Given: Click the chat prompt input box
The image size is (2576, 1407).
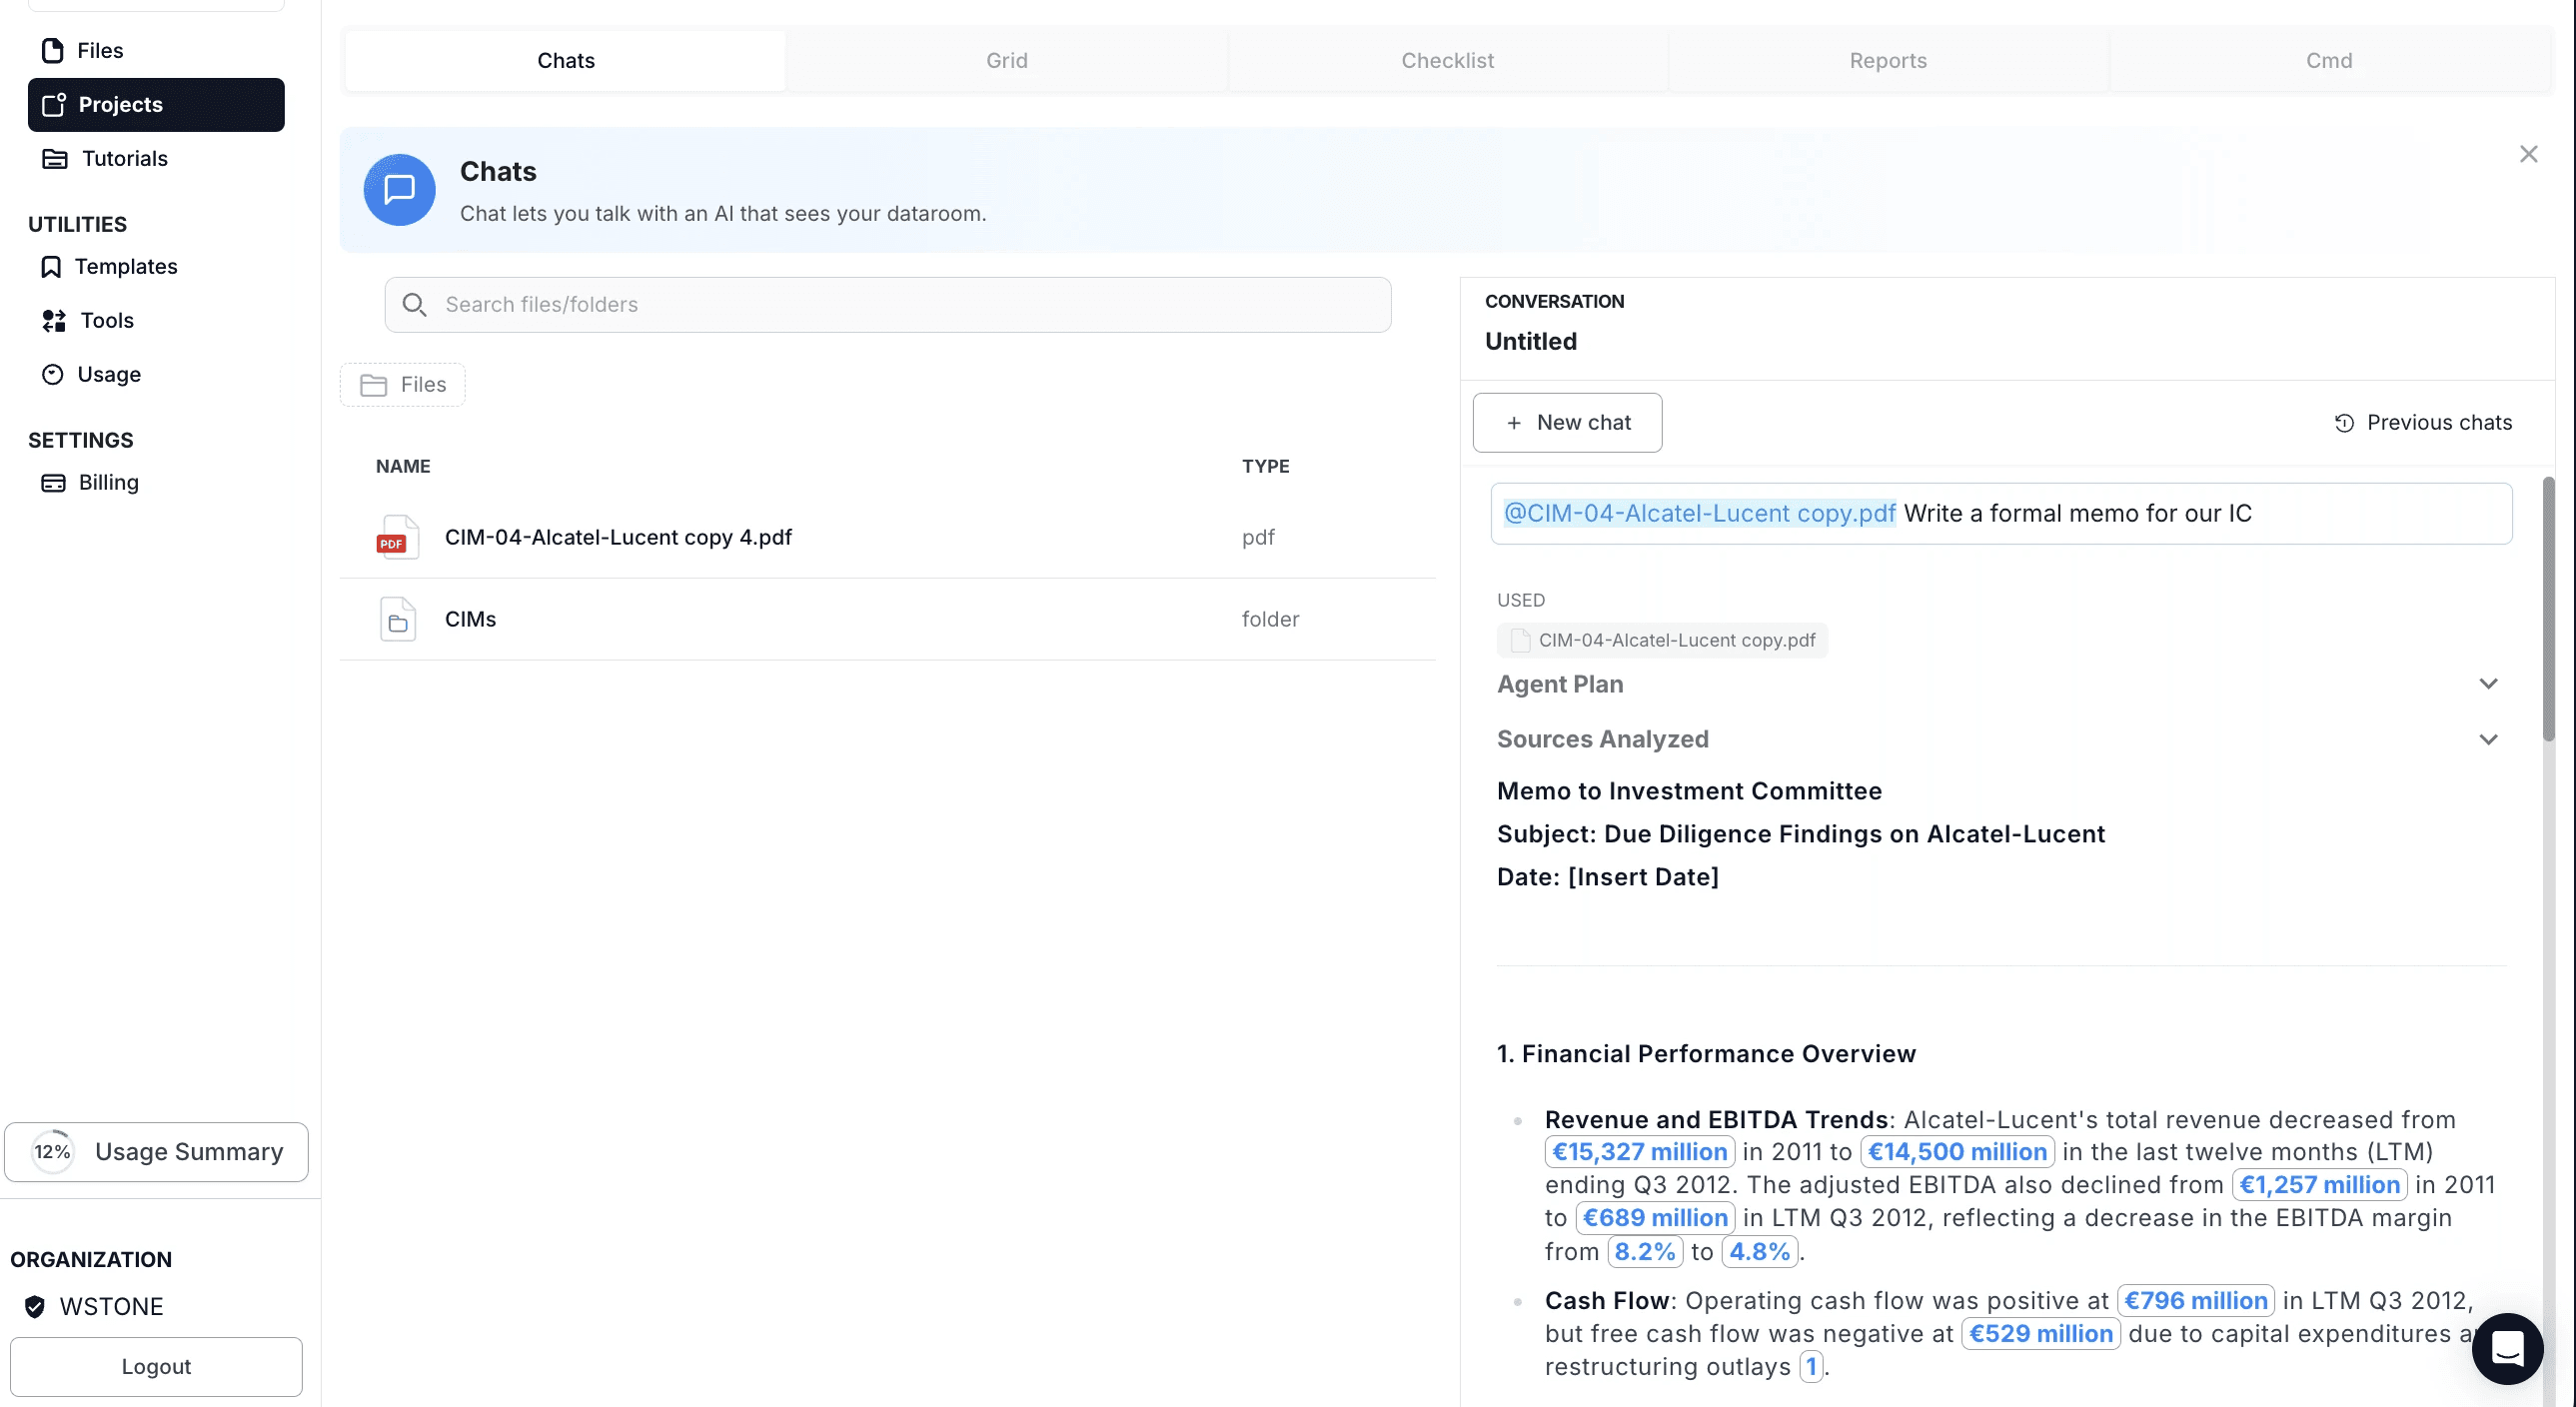Looking at the screenshot, I should [x=2001, y=514].
